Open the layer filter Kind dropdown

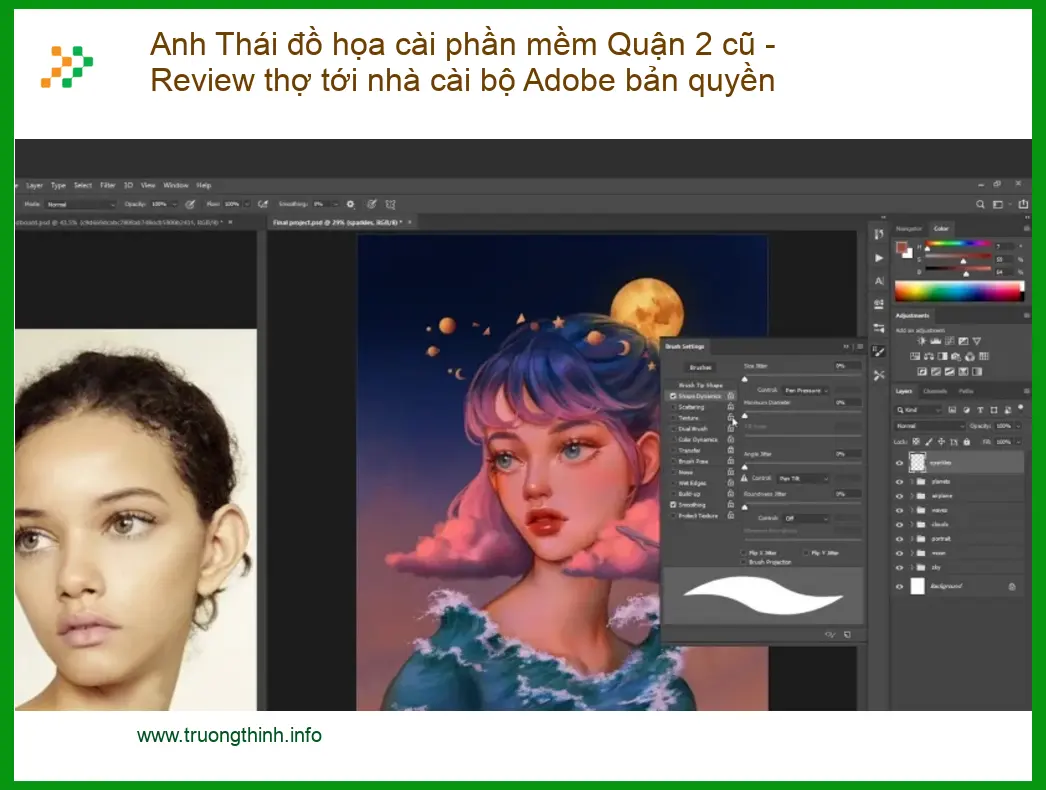918,410
